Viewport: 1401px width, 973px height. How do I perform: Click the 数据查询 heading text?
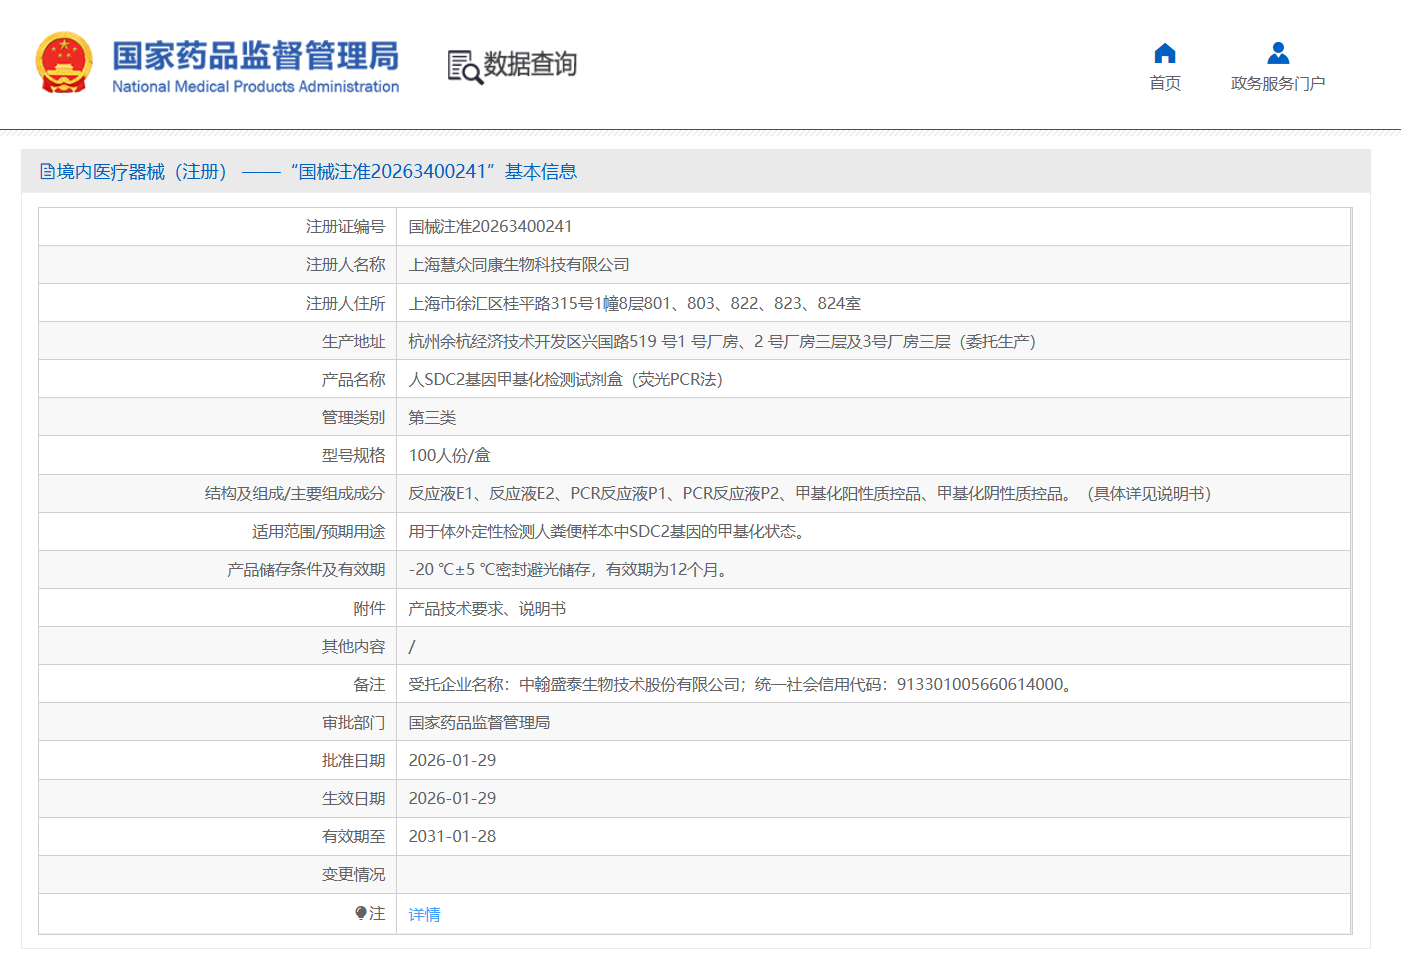[x=530, y=65]
